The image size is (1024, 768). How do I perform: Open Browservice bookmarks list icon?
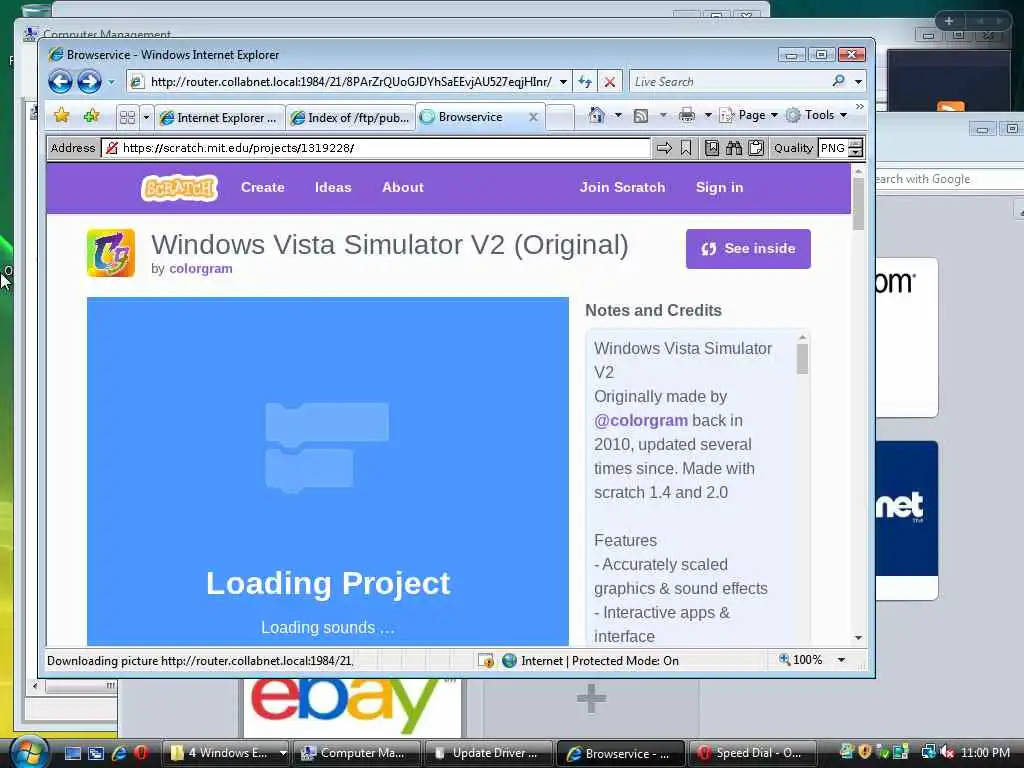tap(712, 148)
